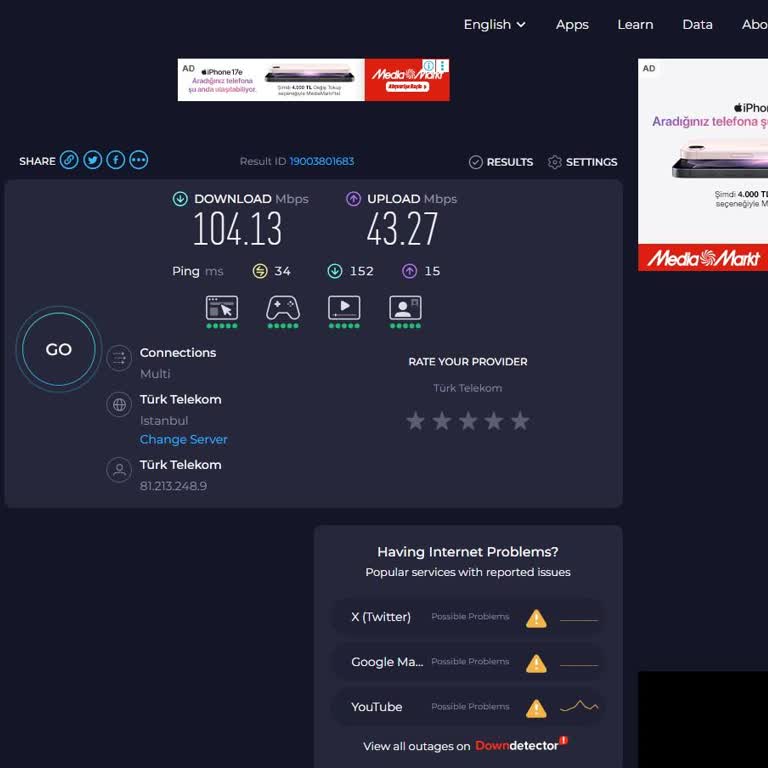The width and height of the screenshot is (768, 768).
Task: Click YouTube warning triangle icon
Action: [536, 709]
